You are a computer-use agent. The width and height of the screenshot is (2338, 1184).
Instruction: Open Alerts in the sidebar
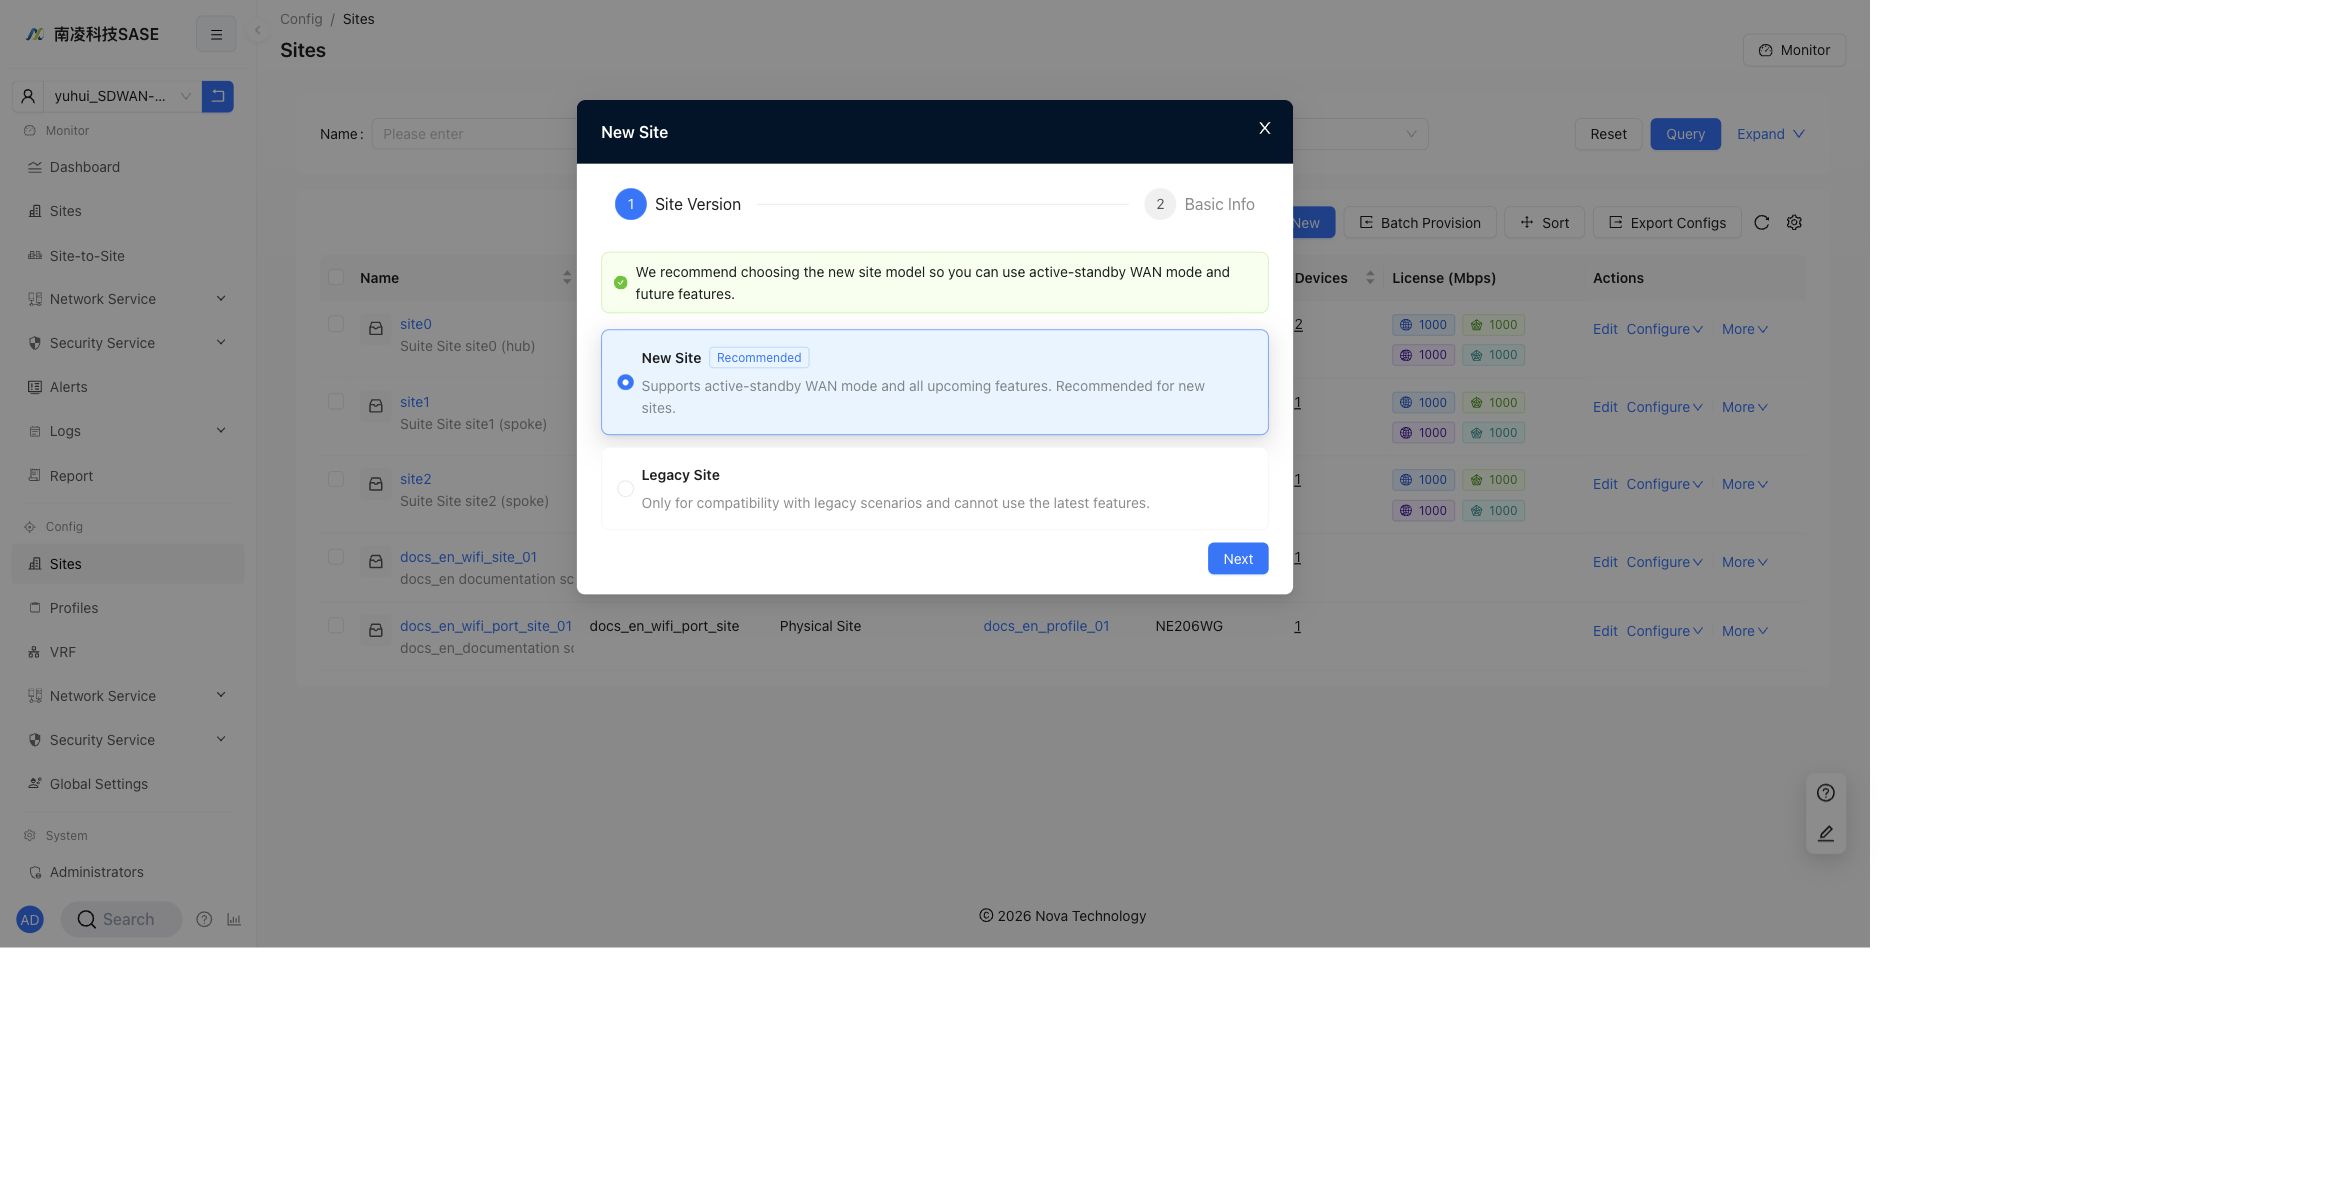pos(128,387)
